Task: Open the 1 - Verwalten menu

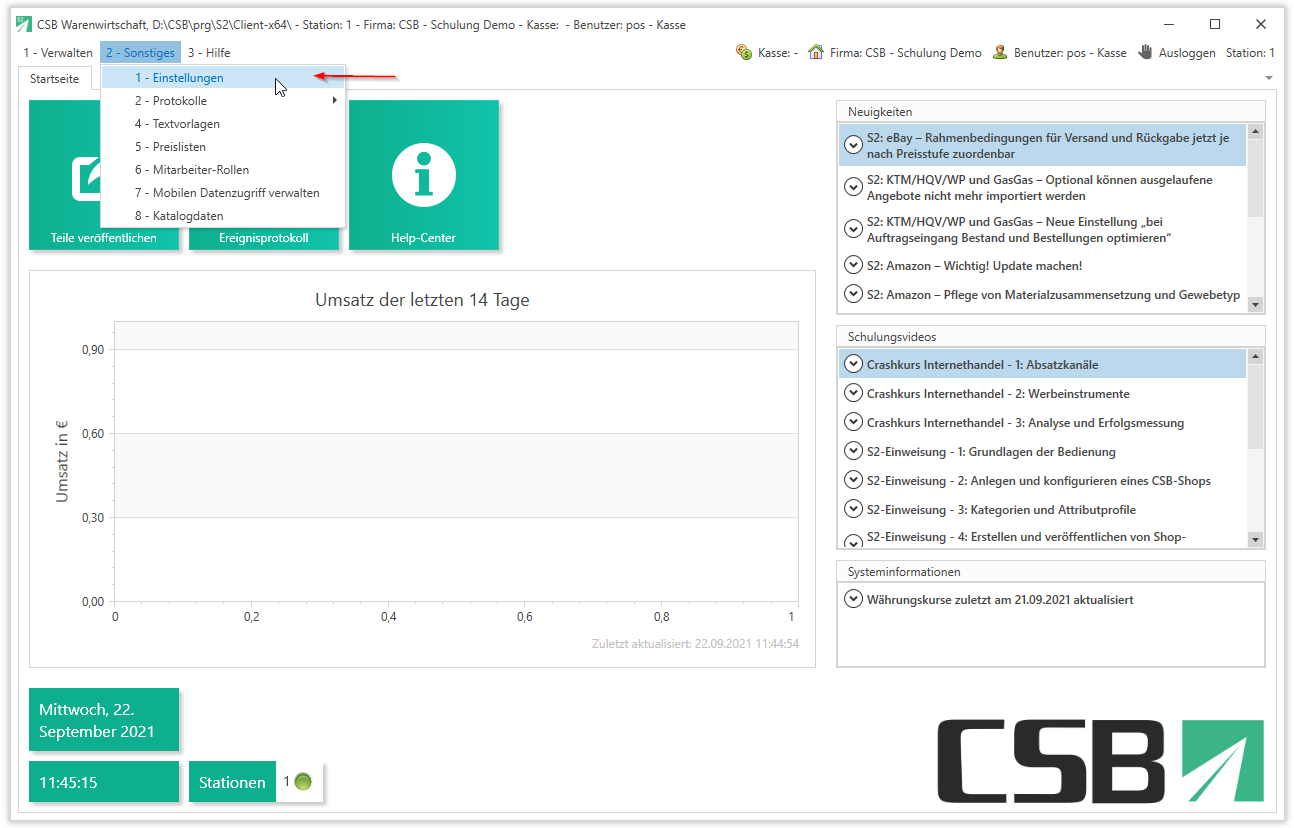Action: click(58, 53)
